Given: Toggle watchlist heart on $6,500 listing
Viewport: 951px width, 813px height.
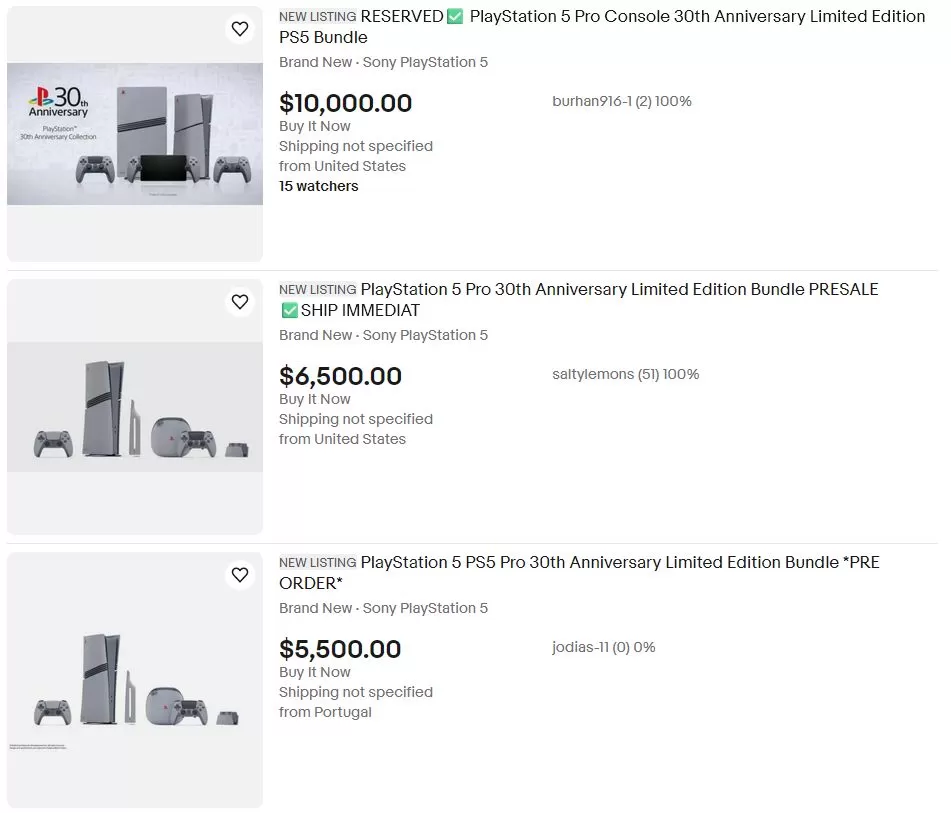Looking at the screenshot, I should coord(240,302).
